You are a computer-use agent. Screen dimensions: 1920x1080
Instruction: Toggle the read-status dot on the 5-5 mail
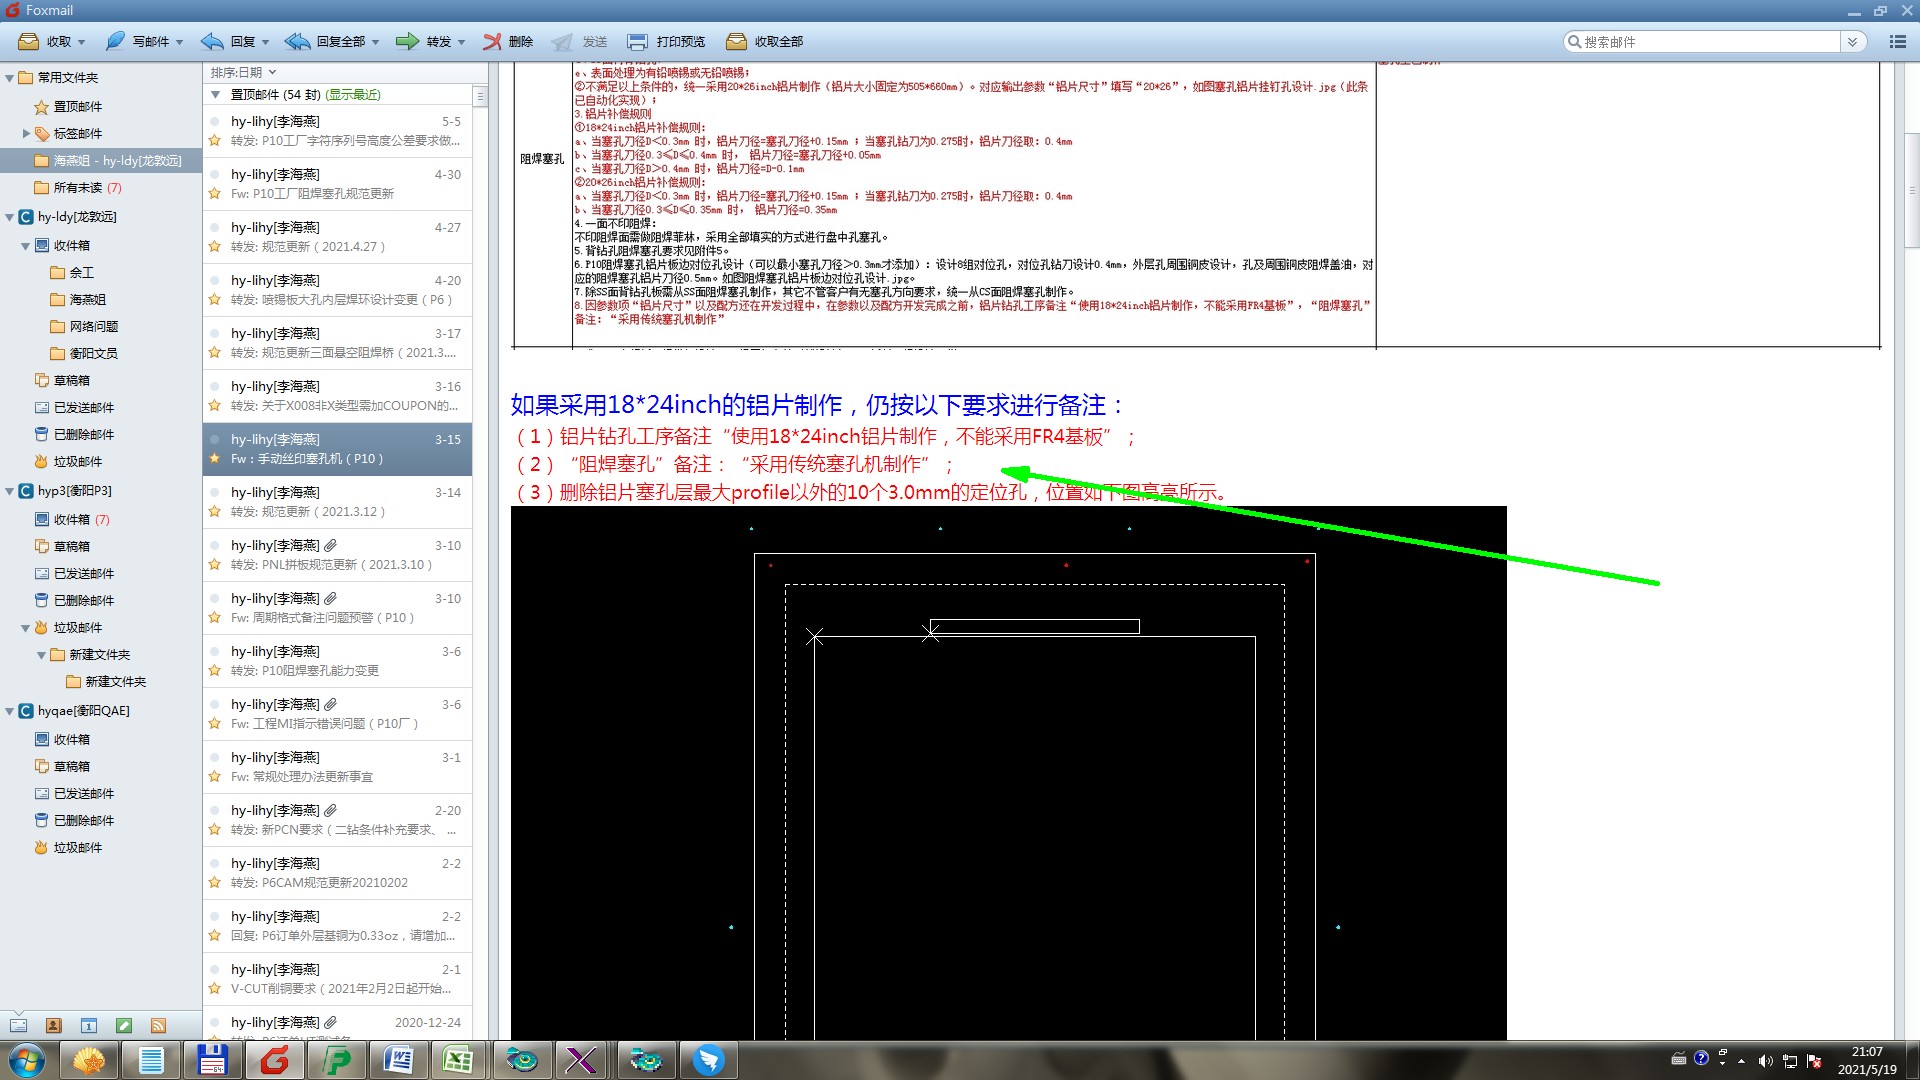pos(214,121)
